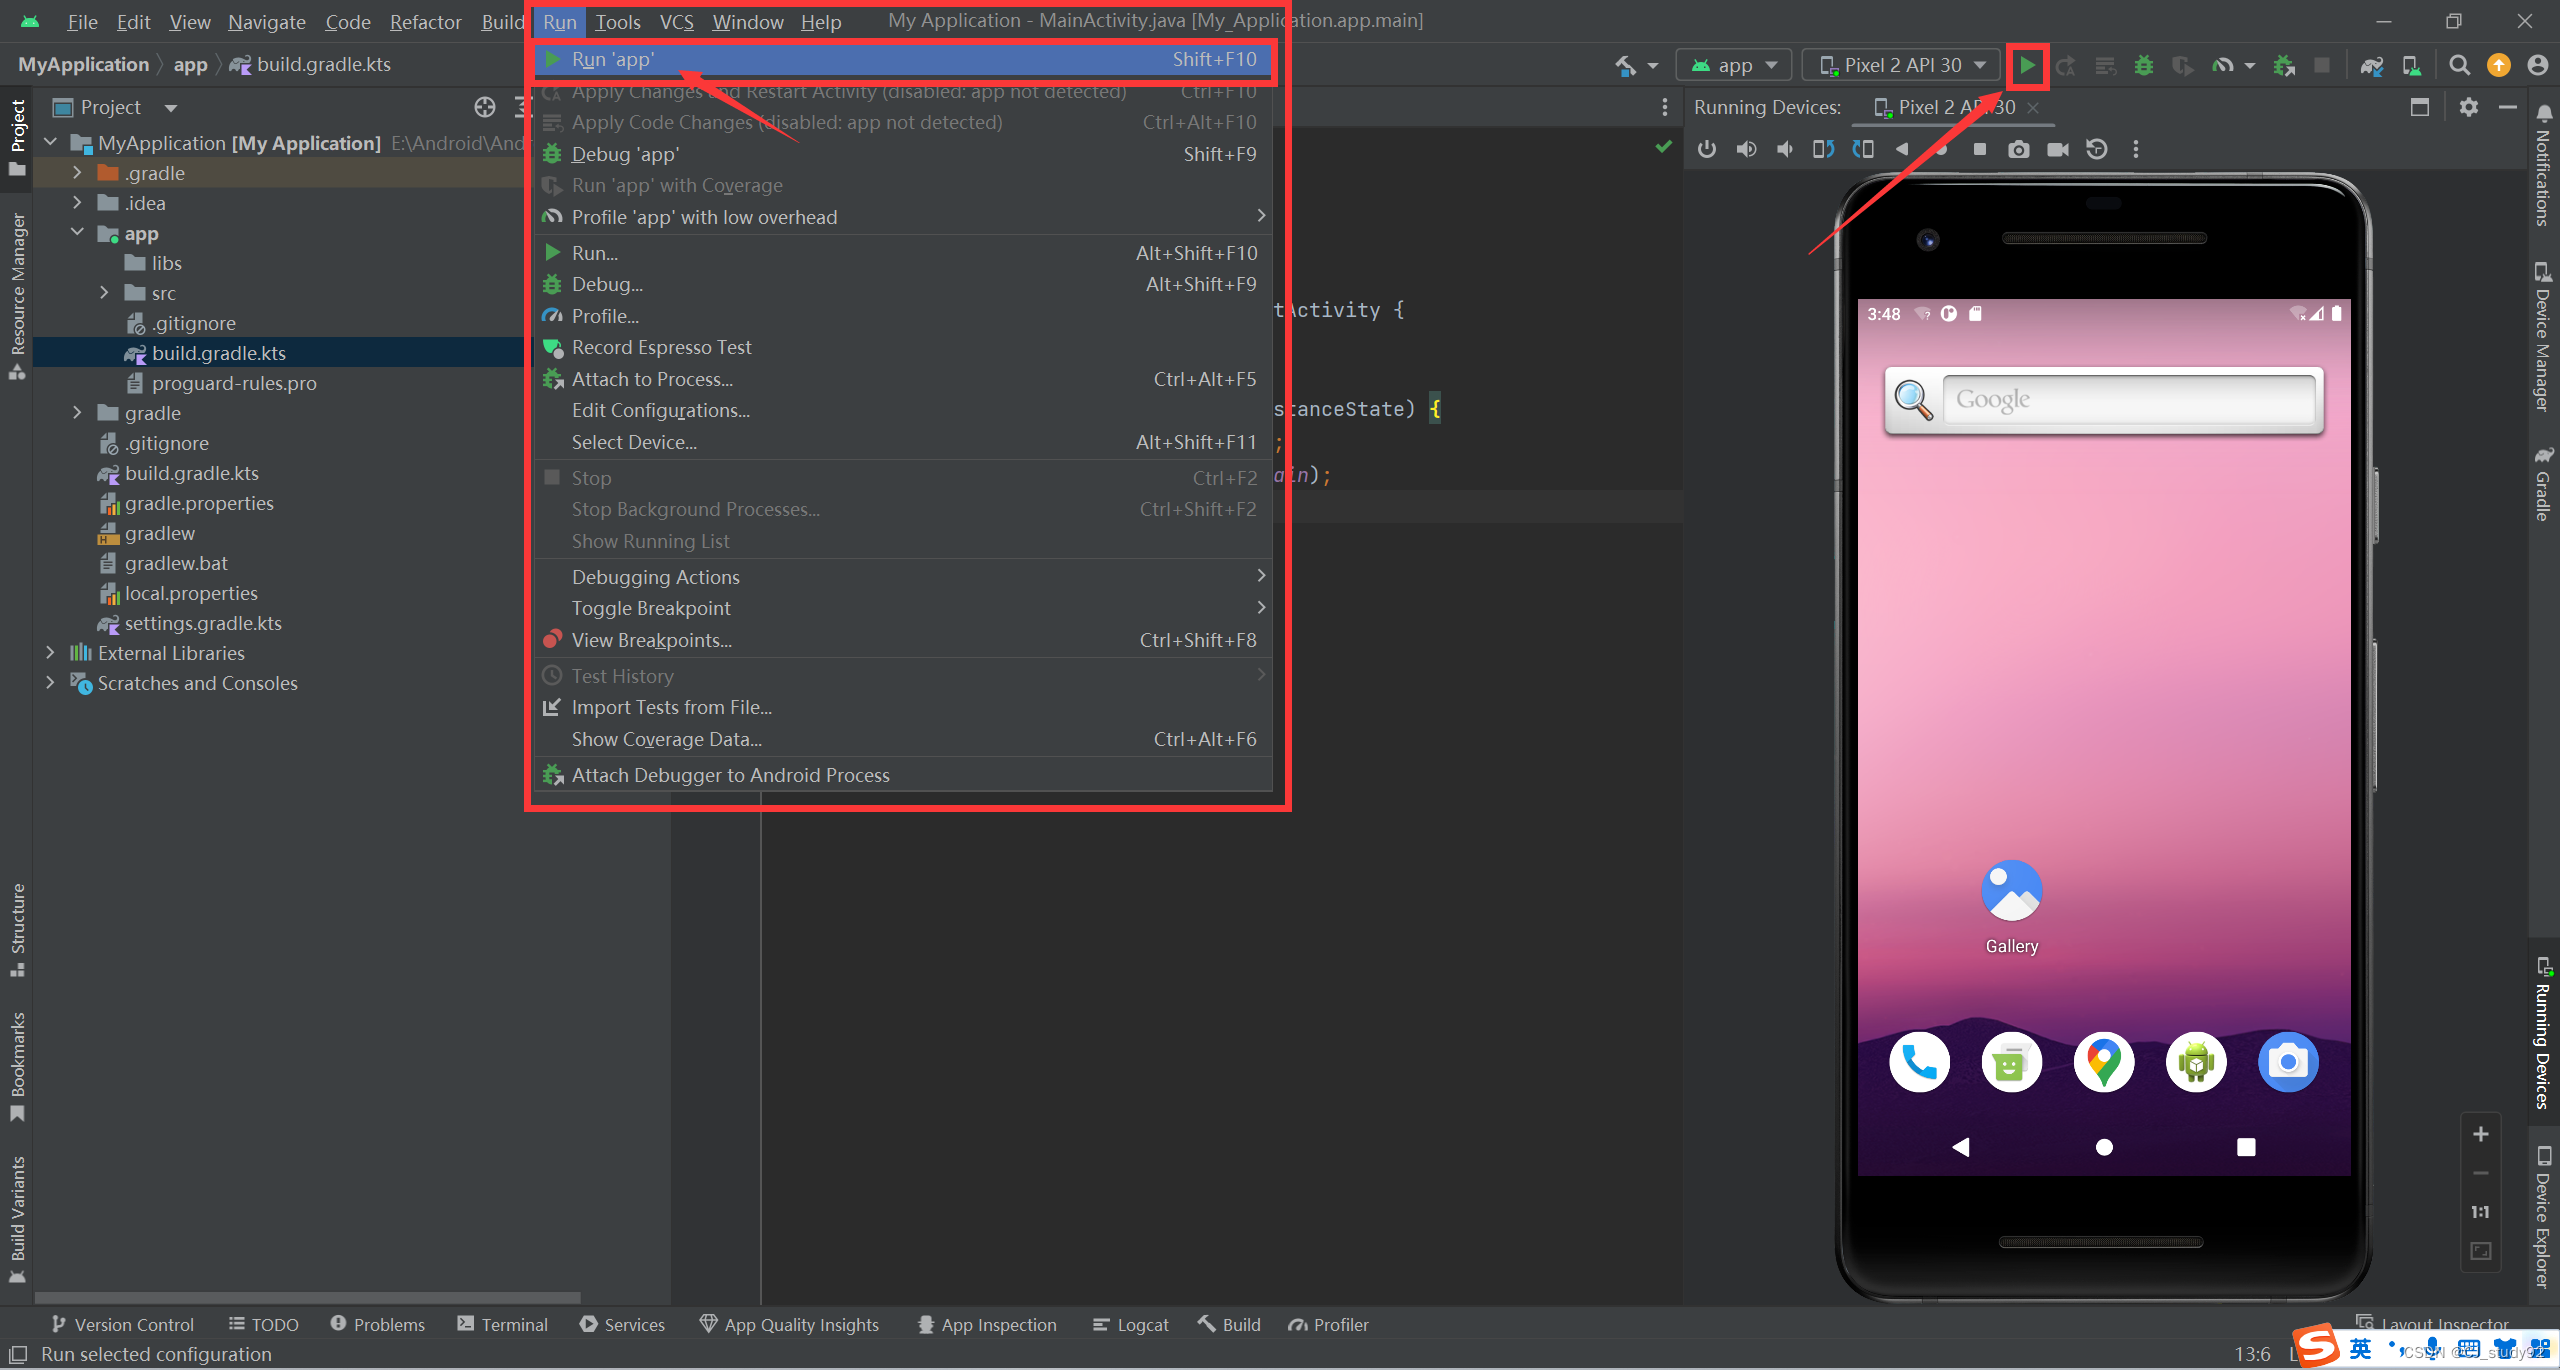This screenshot has height=1370, width=2560.
Task: Open the Logcat tool window
Action: click(x=1130, y=1324)
